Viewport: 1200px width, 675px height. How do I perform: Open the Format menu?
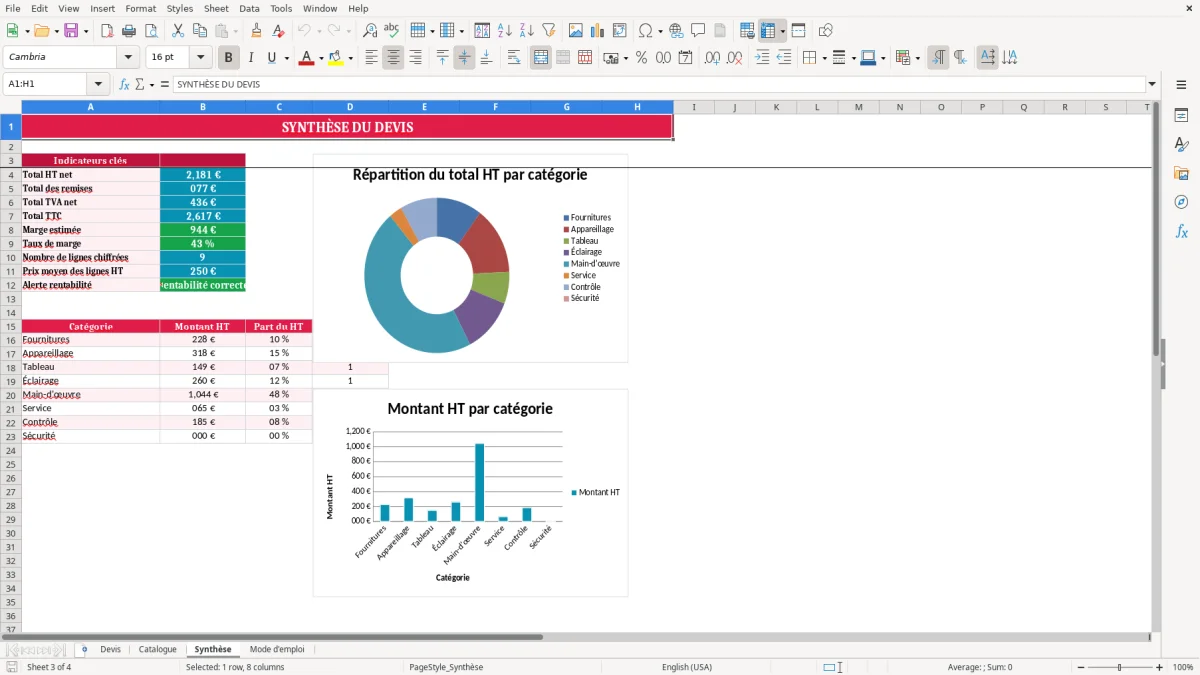click(140, 8)
